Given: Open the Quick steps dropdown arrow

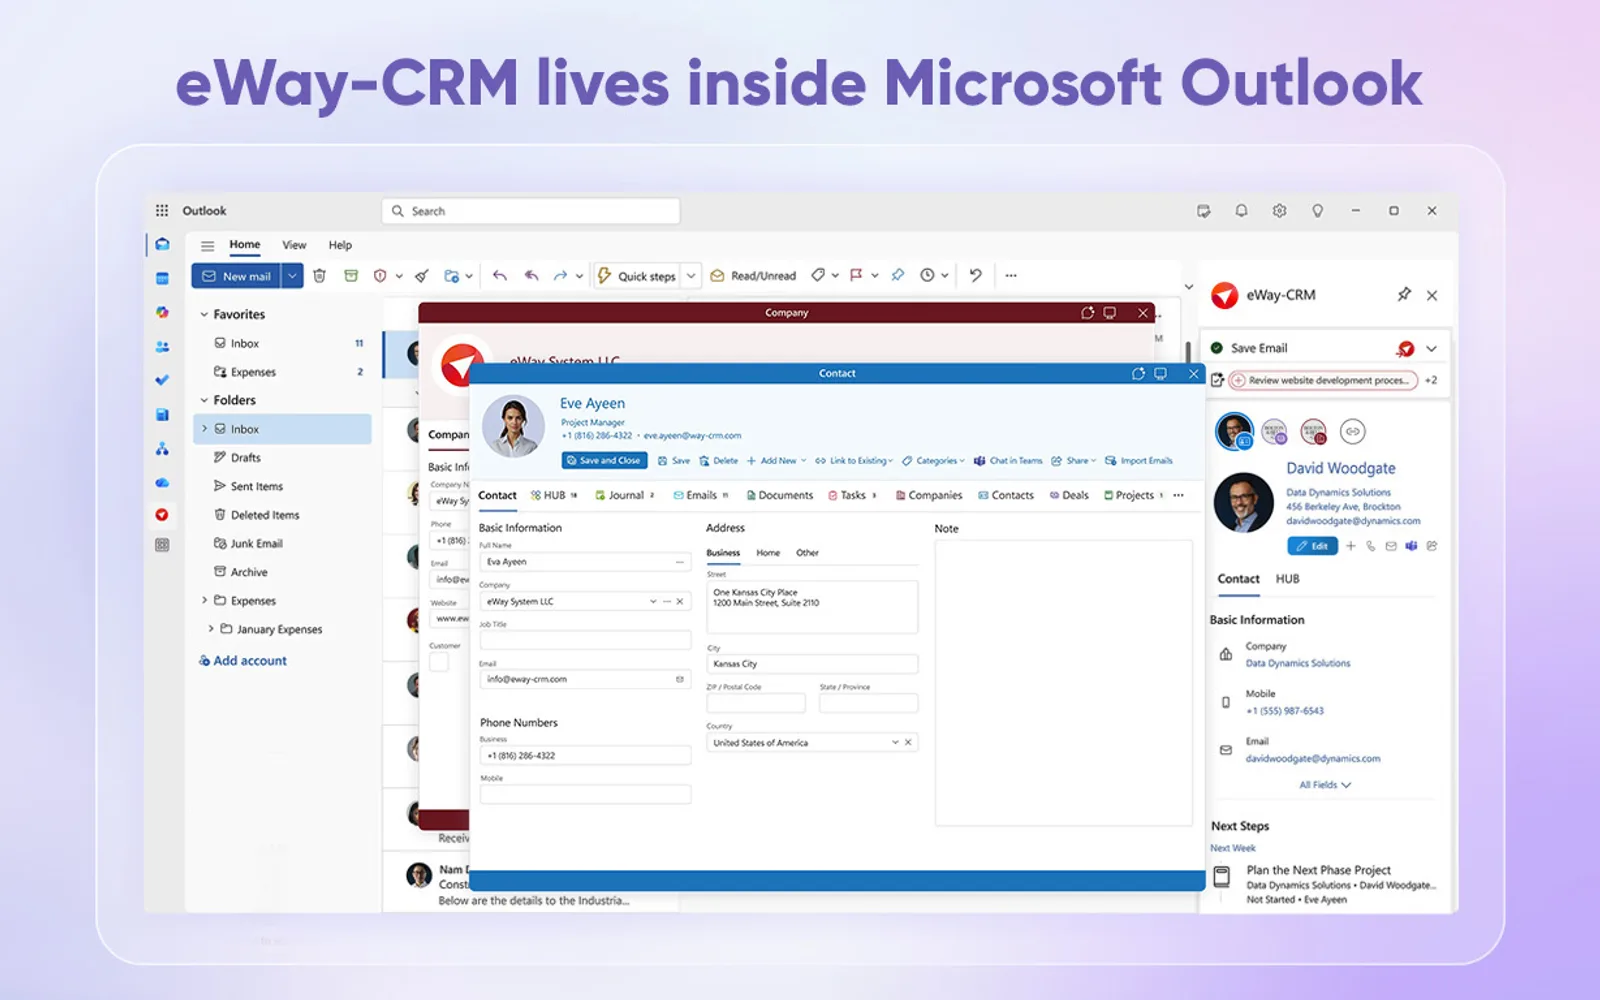Looking at the screenshot, I should point(691,276).
